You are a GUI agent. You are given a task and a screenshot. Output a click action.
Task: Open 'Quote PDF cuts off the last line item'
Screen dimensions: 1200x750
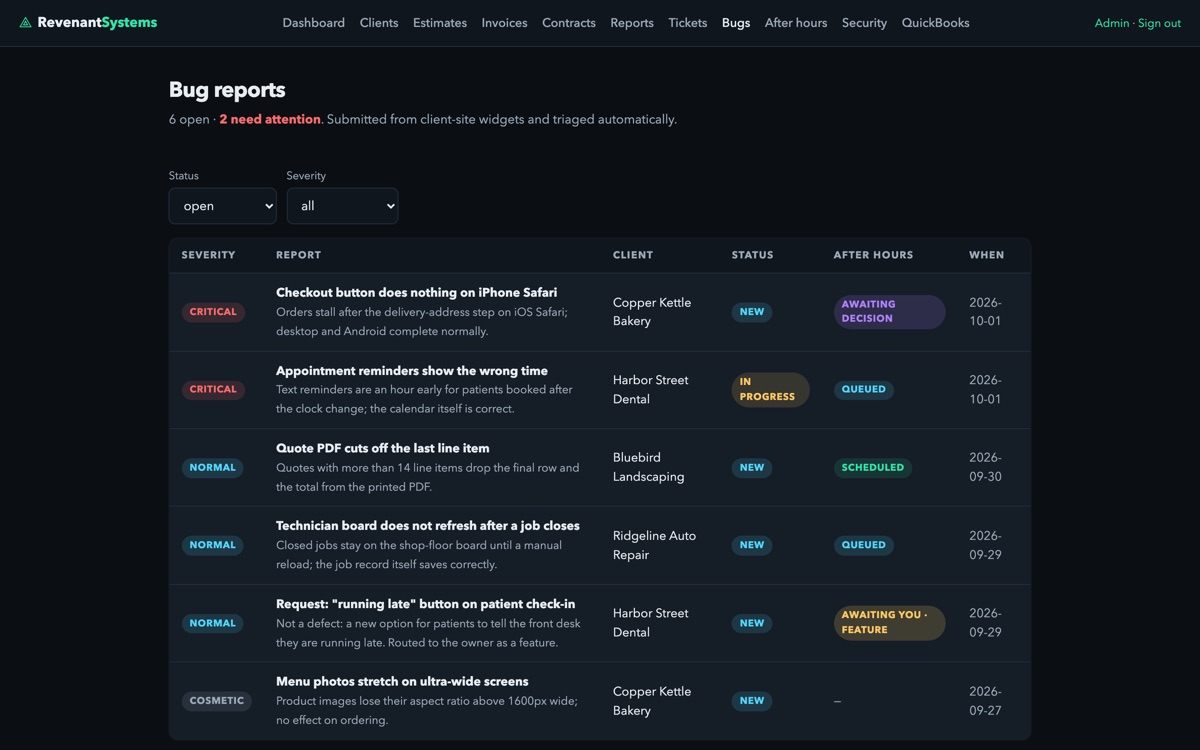[x=383, y=448]
